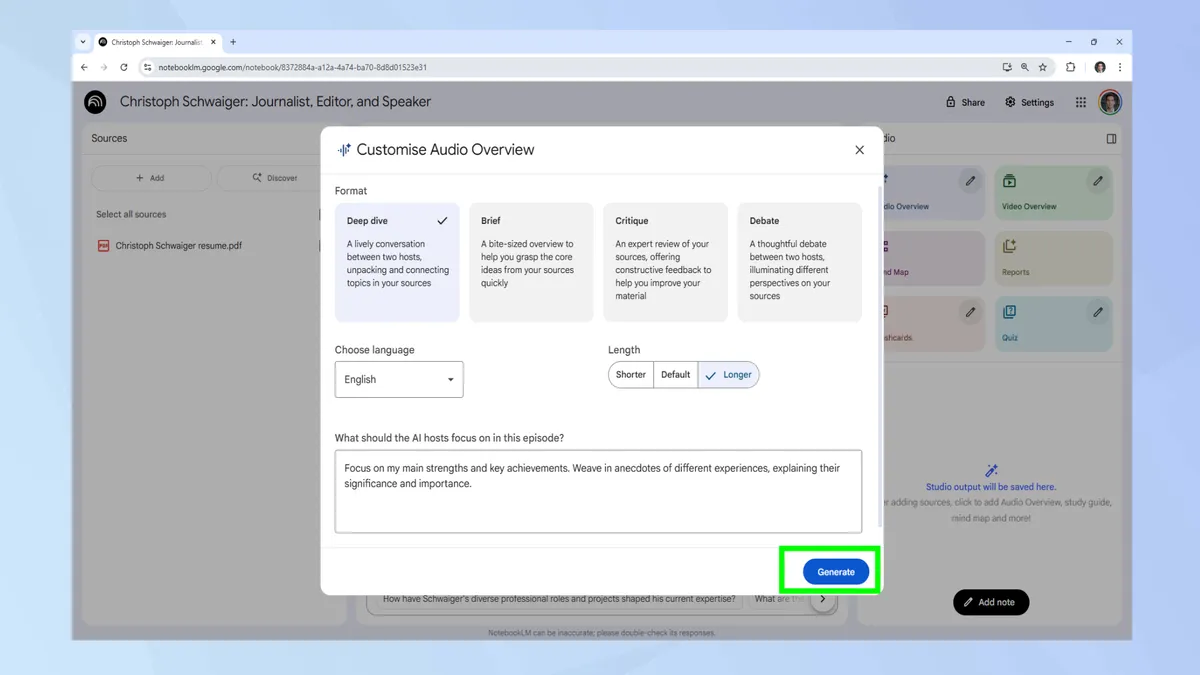Choose the Brief format card

(531, 262)
